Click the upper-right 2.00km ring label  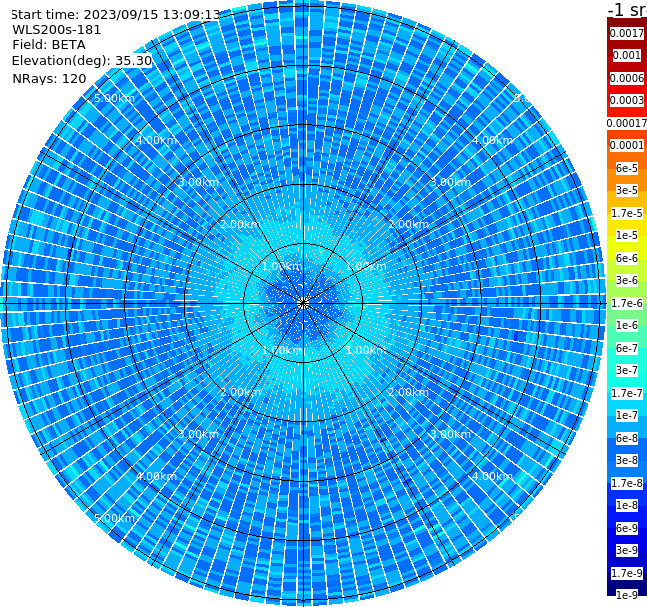(409, 224)
